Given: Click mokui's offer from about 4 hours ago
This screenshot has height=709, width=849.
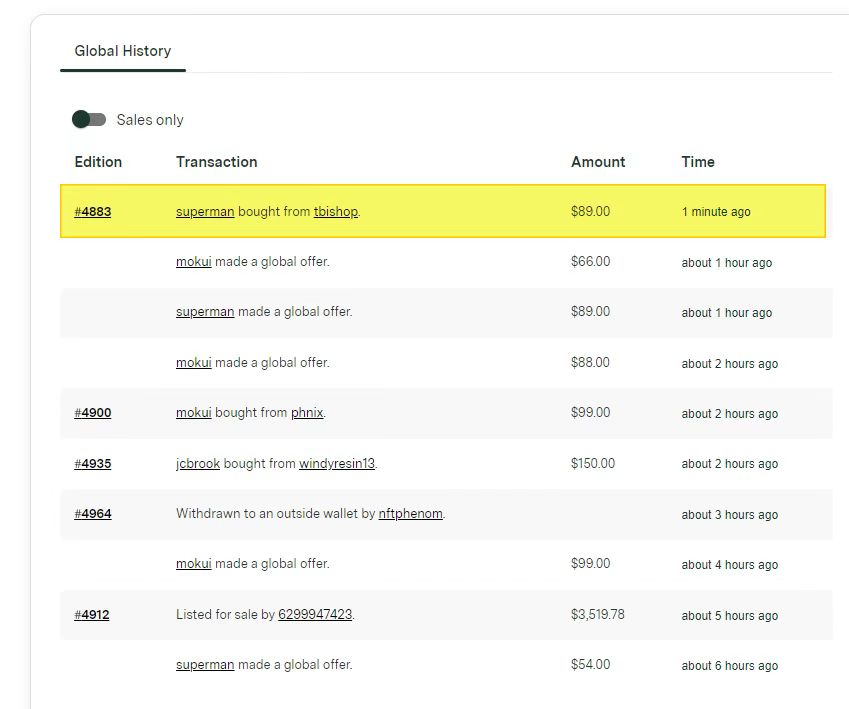Looking at the screenshot, I should (193, 564).
